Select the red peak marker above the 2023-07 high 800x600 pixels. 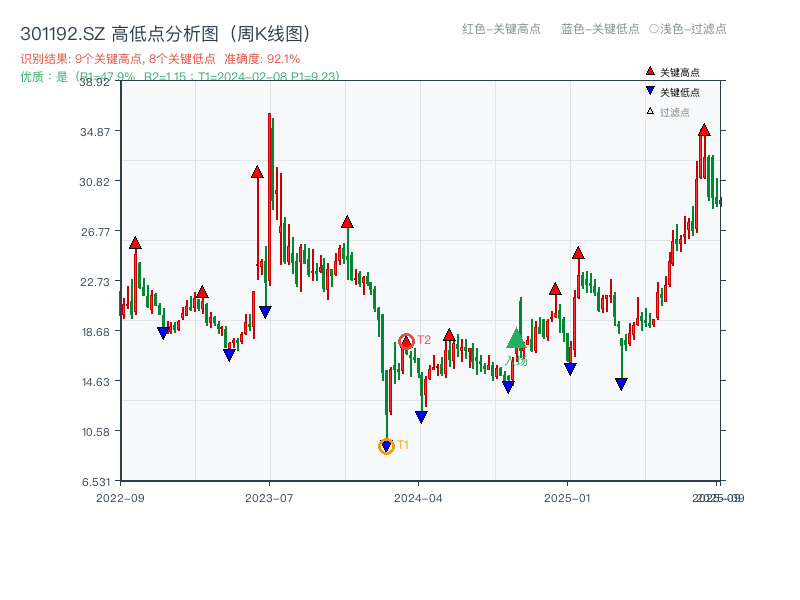tap(257, 173)
